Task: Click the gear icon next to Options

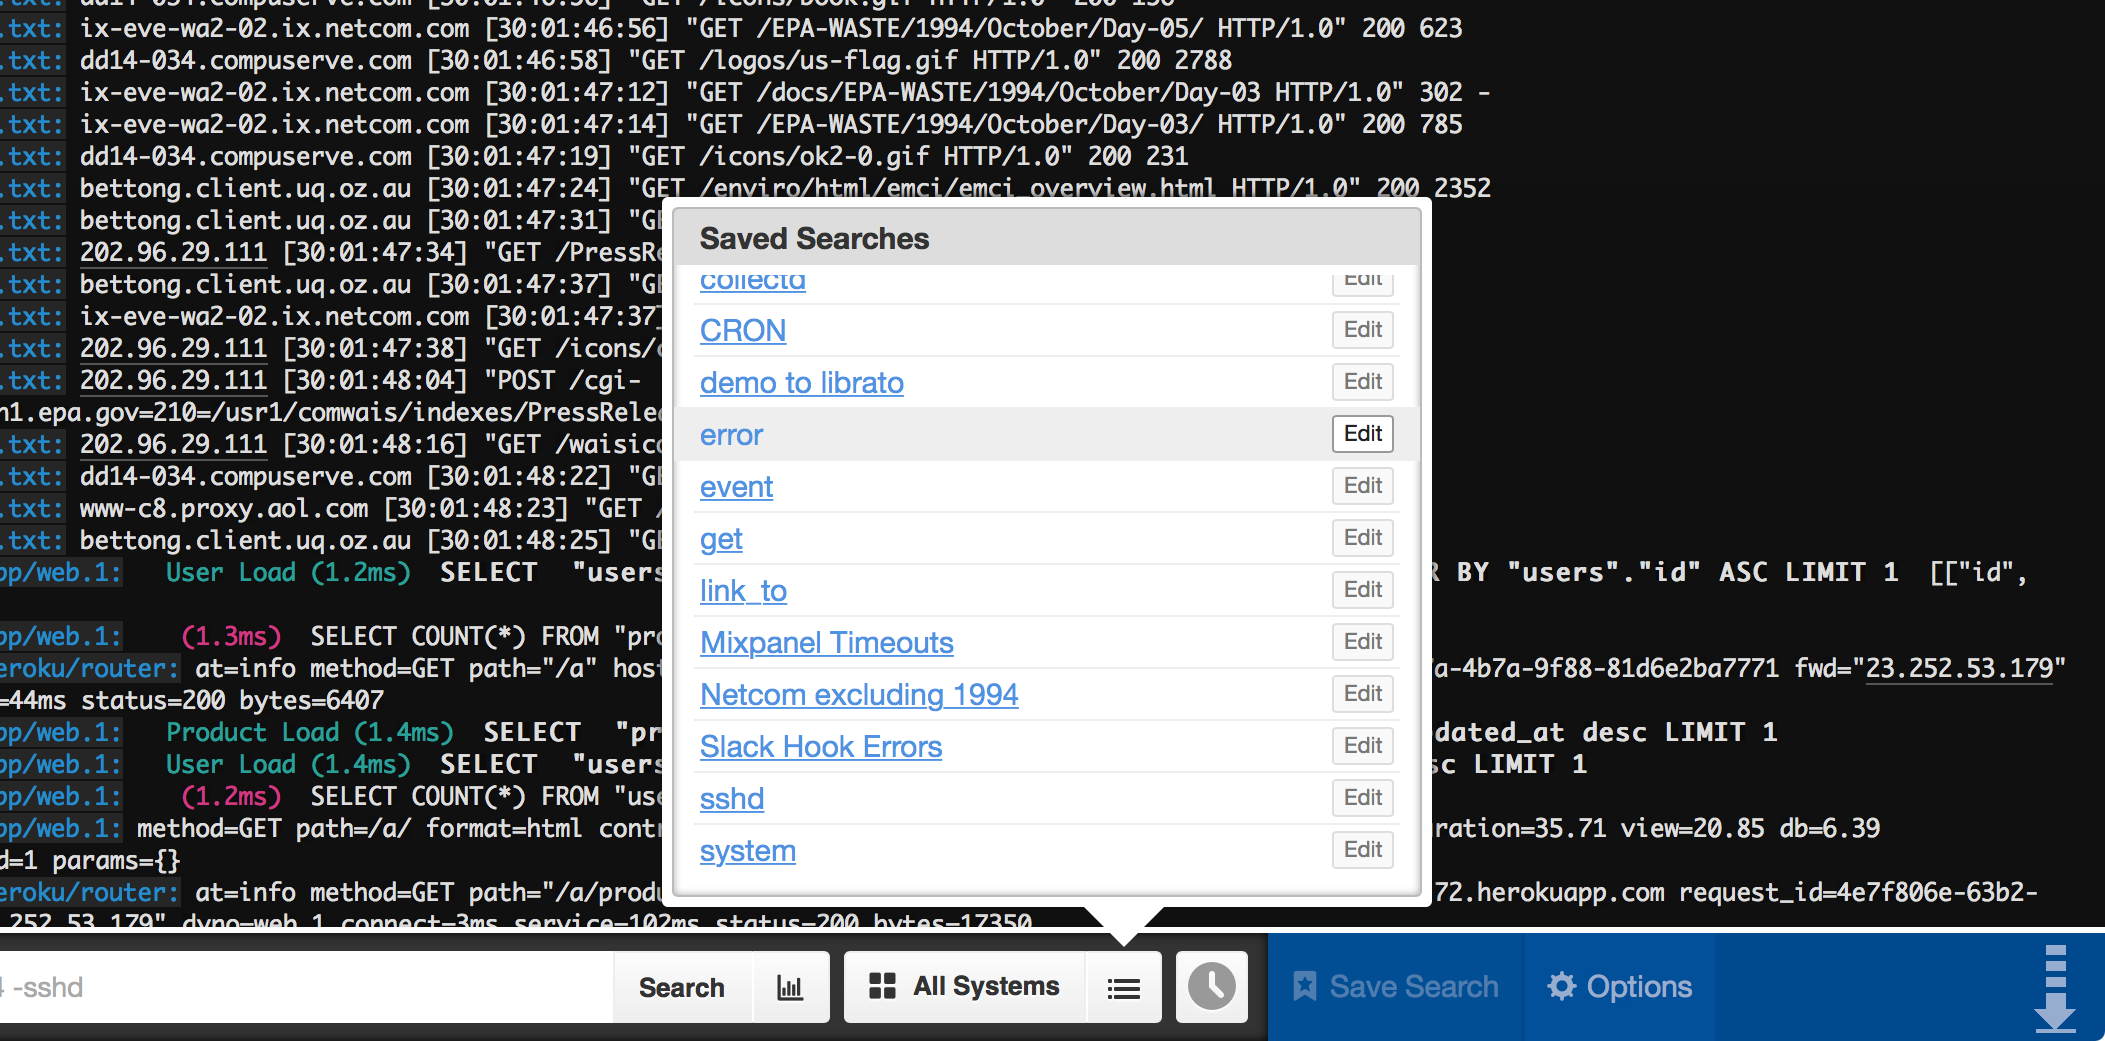Action: coord(1563,986)
